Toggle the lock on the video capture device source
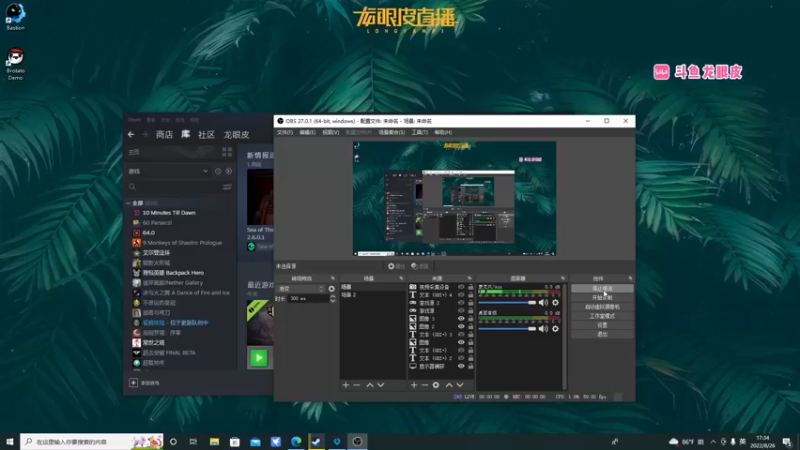The width and height of the screenshot is (800, 450). tap(470, 287)
